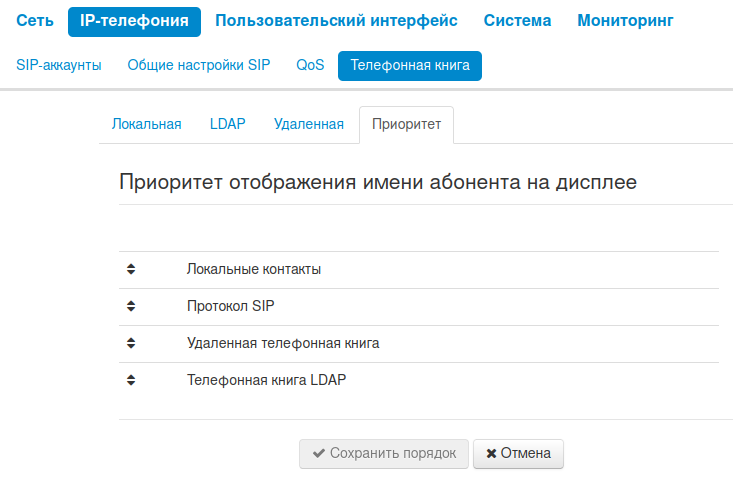This screenshot has width=733, height=490.
Task: Open the Система menu
Action: tap(517, 20)
